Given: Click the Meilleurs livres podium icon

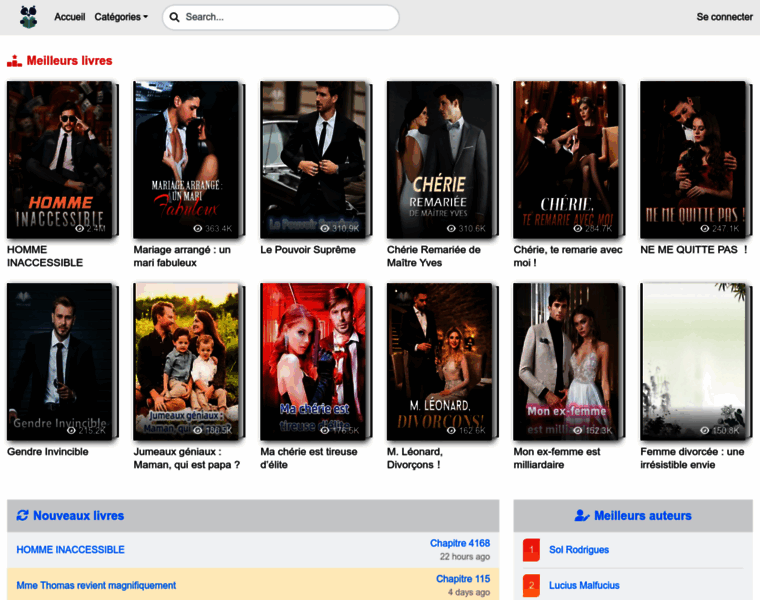Looking at the screenshot, I should pos(14,61).
